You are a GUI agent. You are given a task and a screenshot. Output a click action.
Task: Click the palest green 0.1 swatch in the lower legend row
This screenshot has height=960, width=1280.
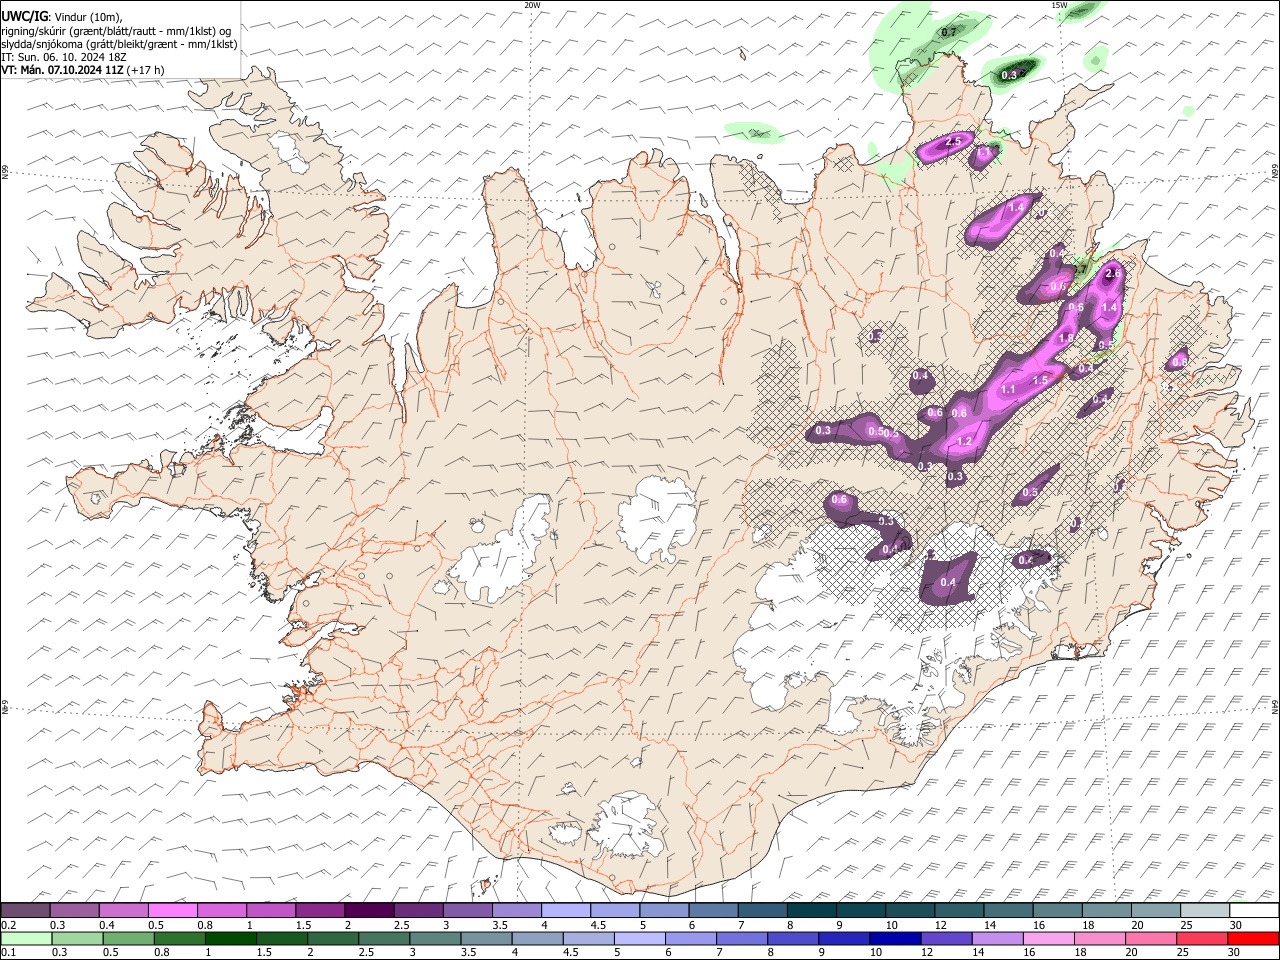pos(26,939)
